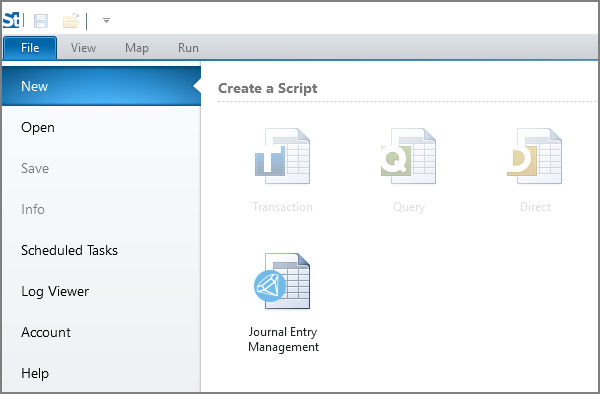Open the File tab
This screenshot has width=600, height=394.
[30, 48]
